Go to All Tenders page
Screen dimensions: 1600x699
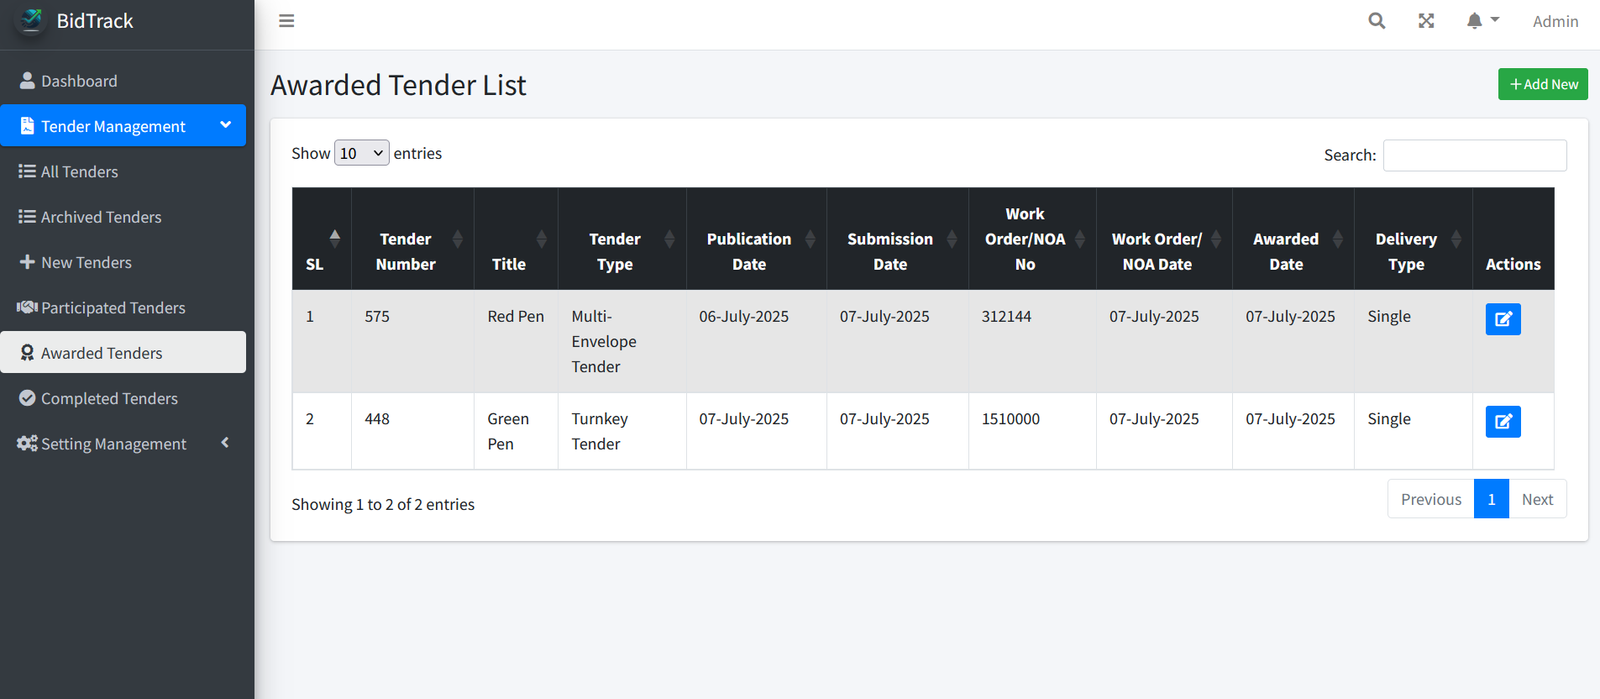pyautogui.click(x=79, y=172)
